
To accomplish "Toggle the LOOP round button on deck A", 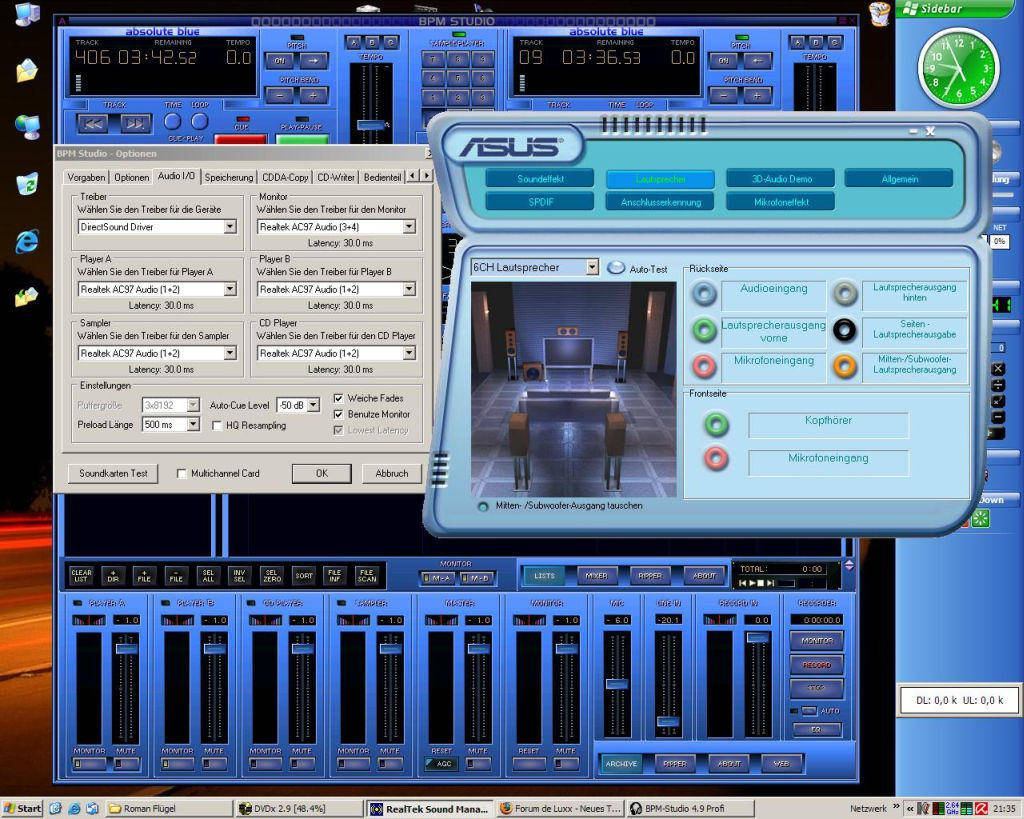I will pyautogui.click(x=199, y=121).
